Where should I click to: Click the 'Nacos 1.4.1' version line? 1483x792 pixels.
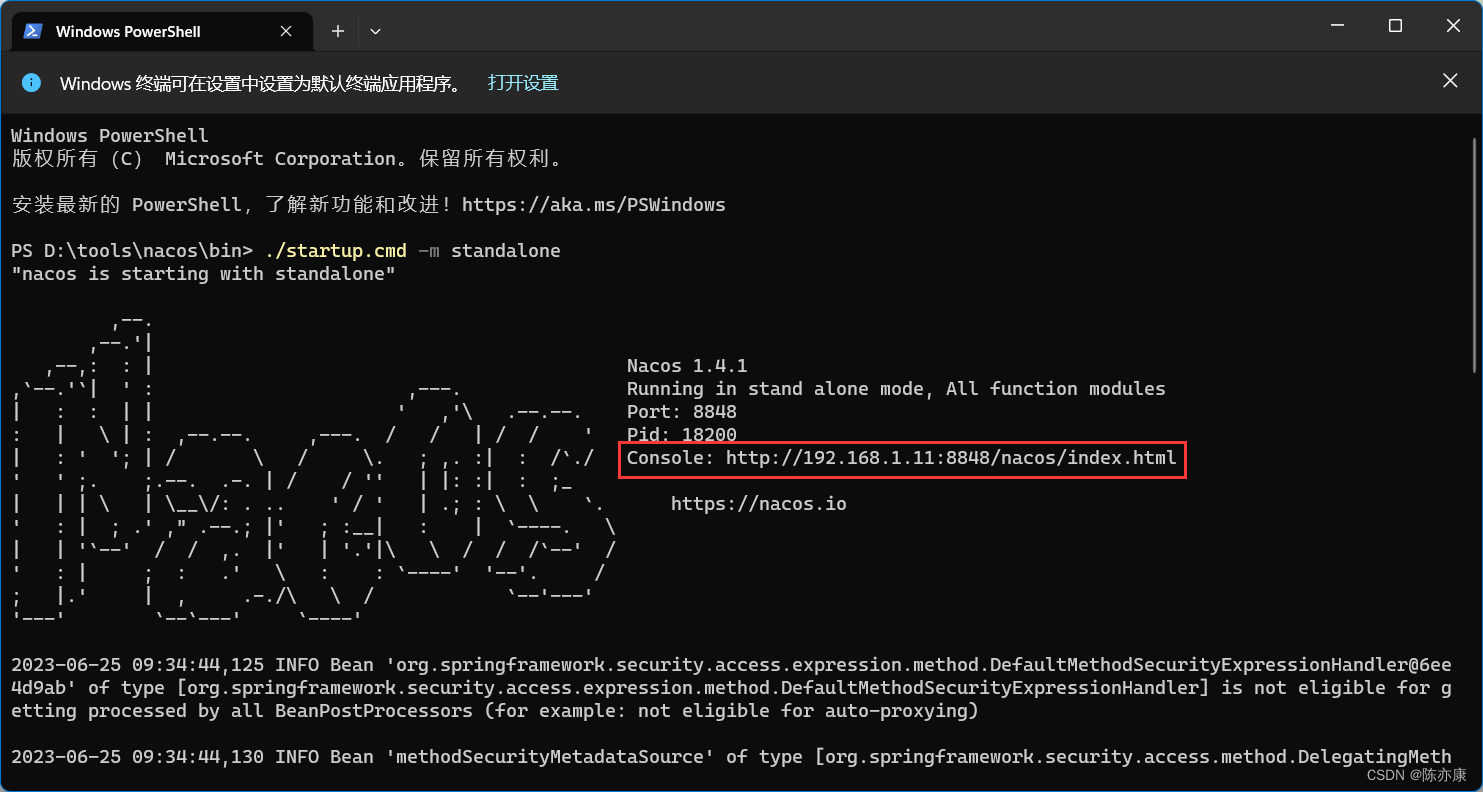click(687, 366)
